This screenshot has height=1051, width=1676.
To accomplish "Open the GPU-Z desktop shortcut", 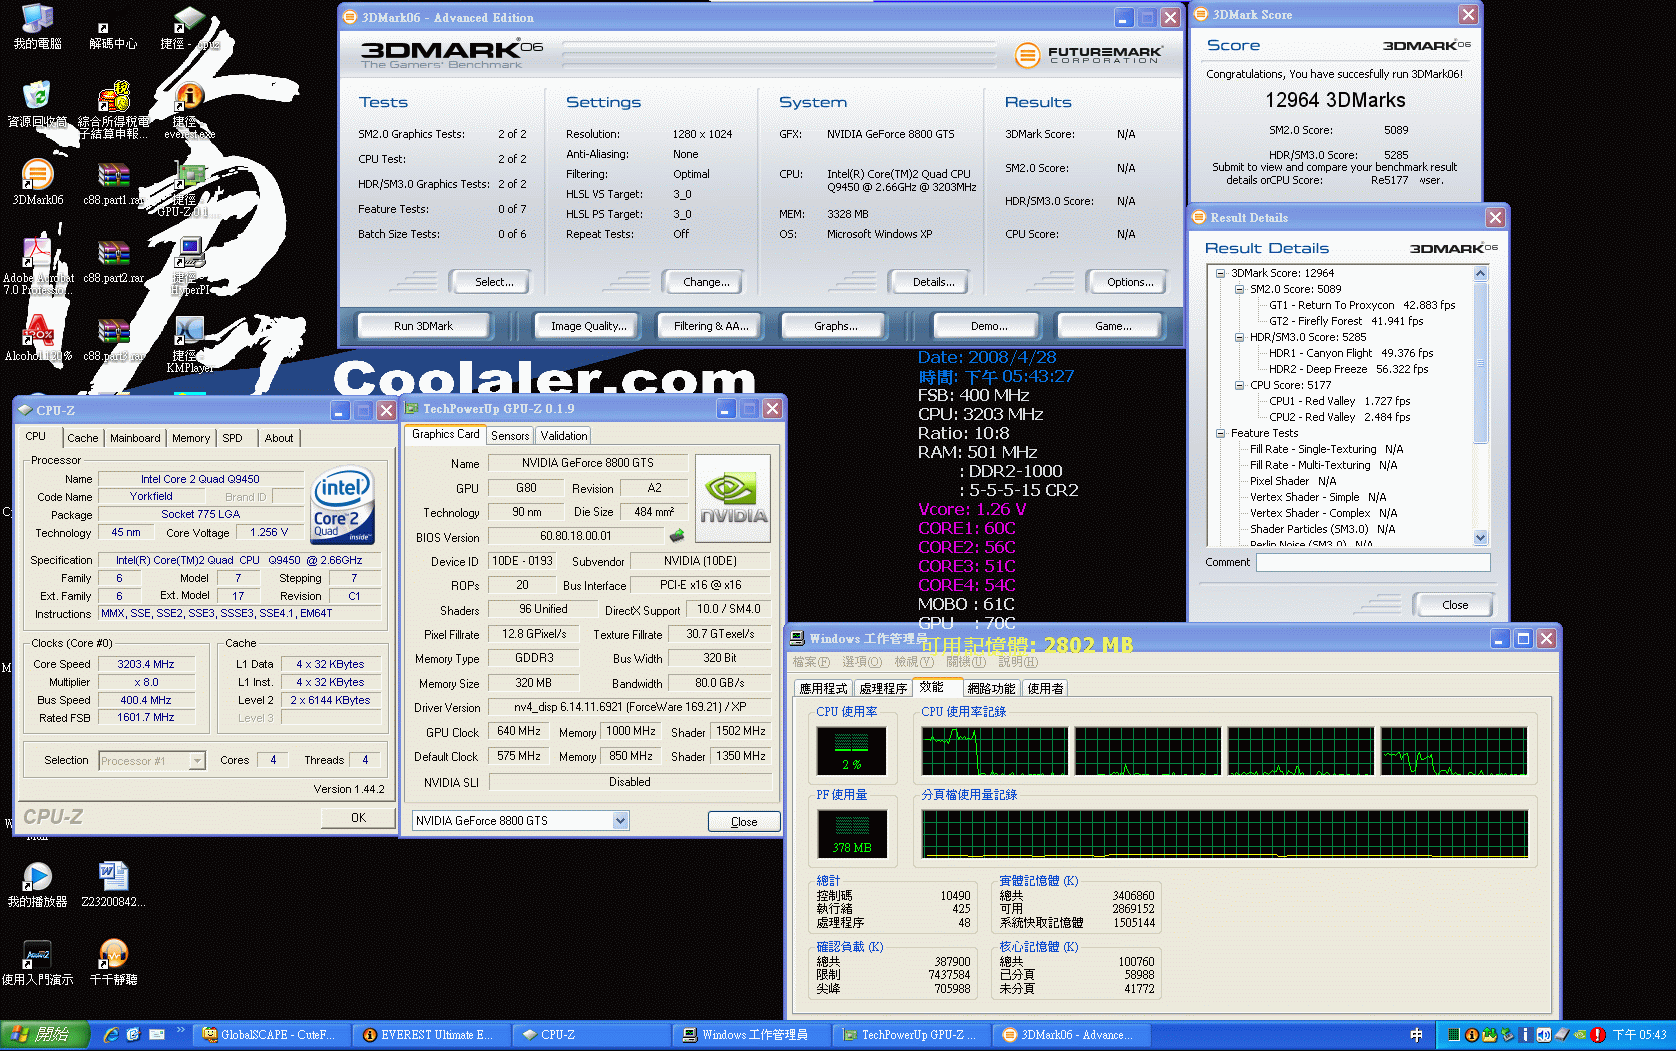I will coord(189,188).
